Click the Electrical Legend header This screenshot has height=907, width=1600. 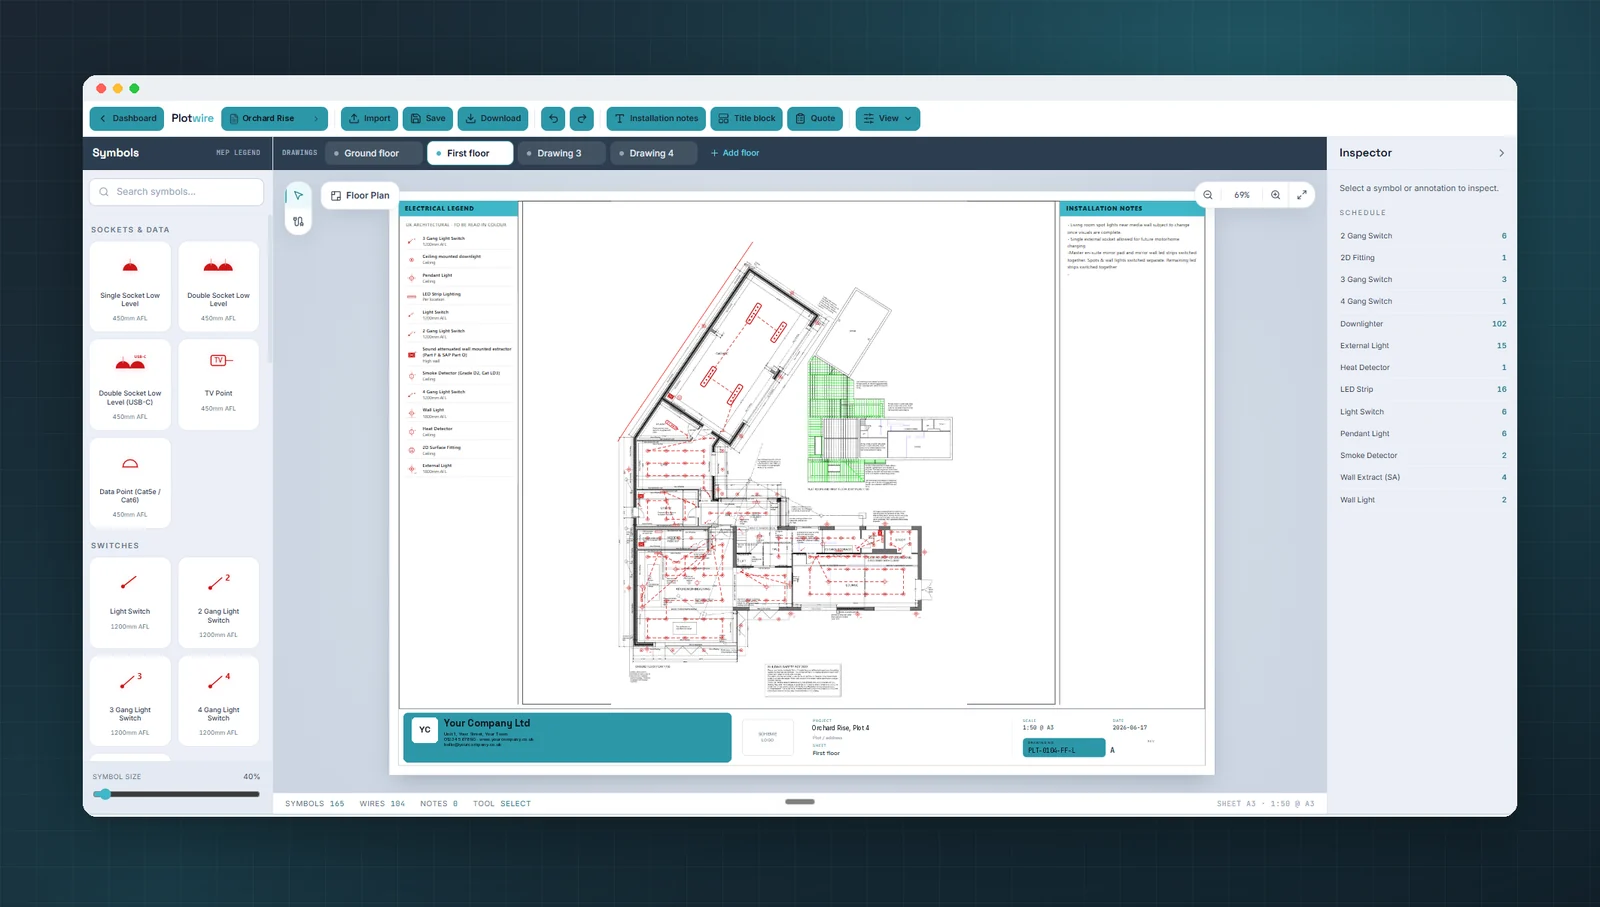point(458,208)
